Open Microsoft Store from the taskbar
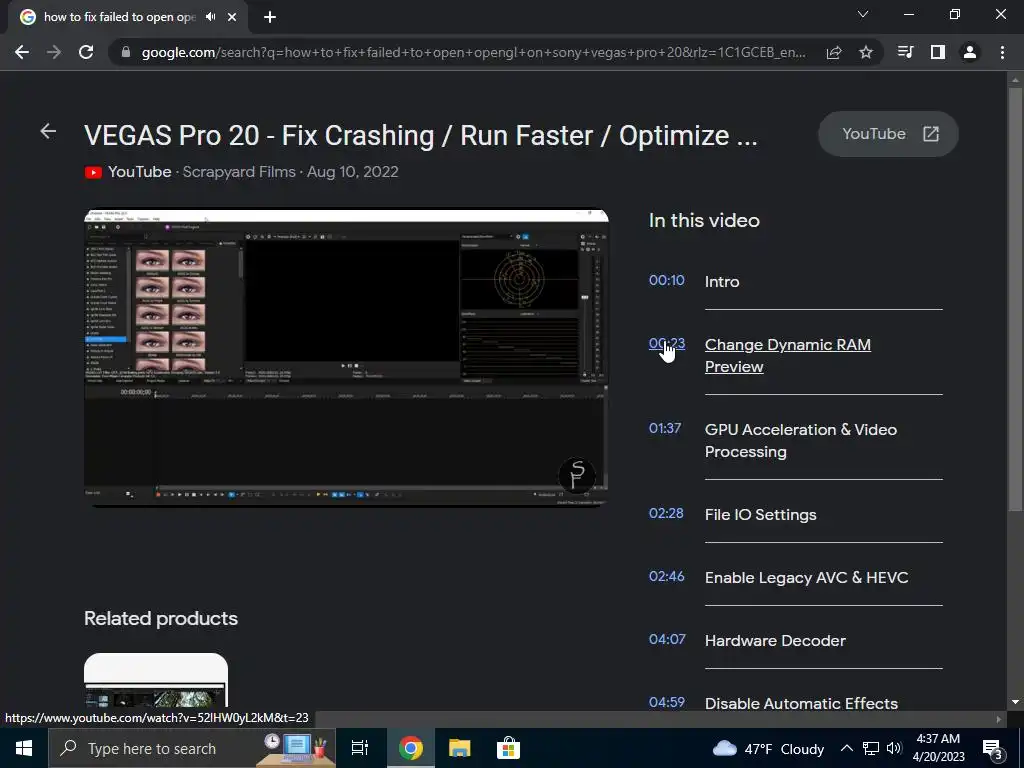This screenshot has width=1024, height=768. coord(508,748)
